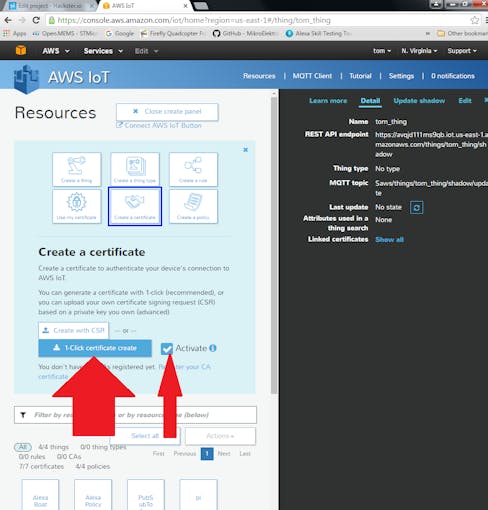Filter by 7/7 certificates
Screen dimensions: 488x510
pyautogui.click(x=41, y=467)
